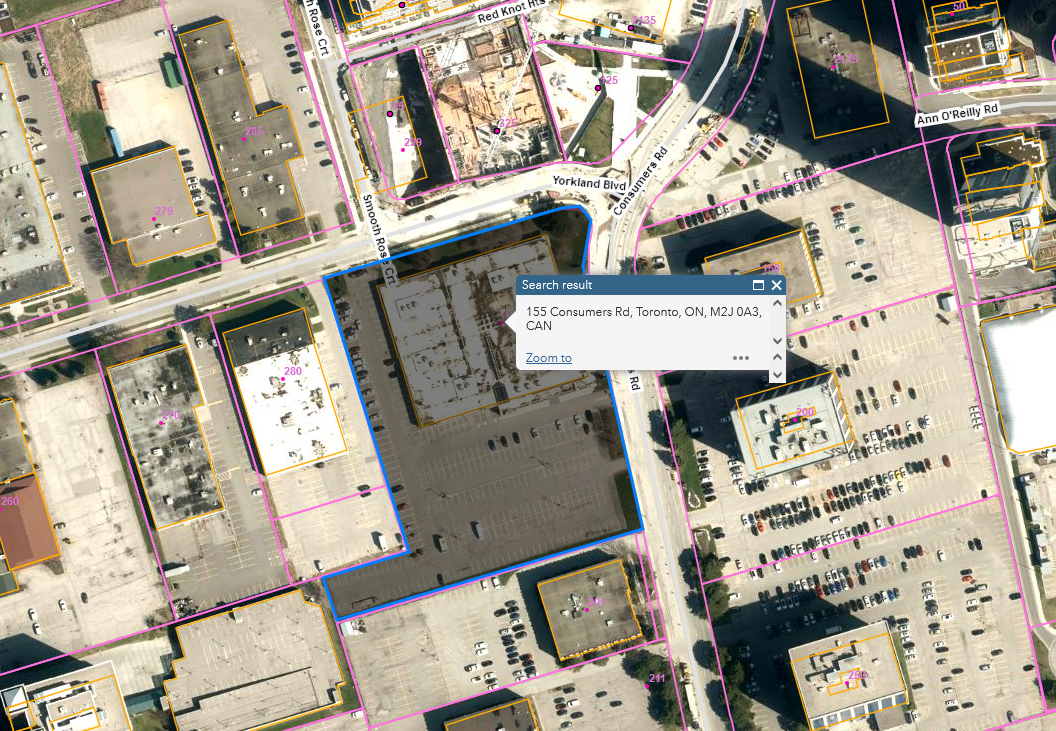1056x731 pixels.
Task: Click the Ann O'Reilly Rd street label
Action: coord(957,114)
